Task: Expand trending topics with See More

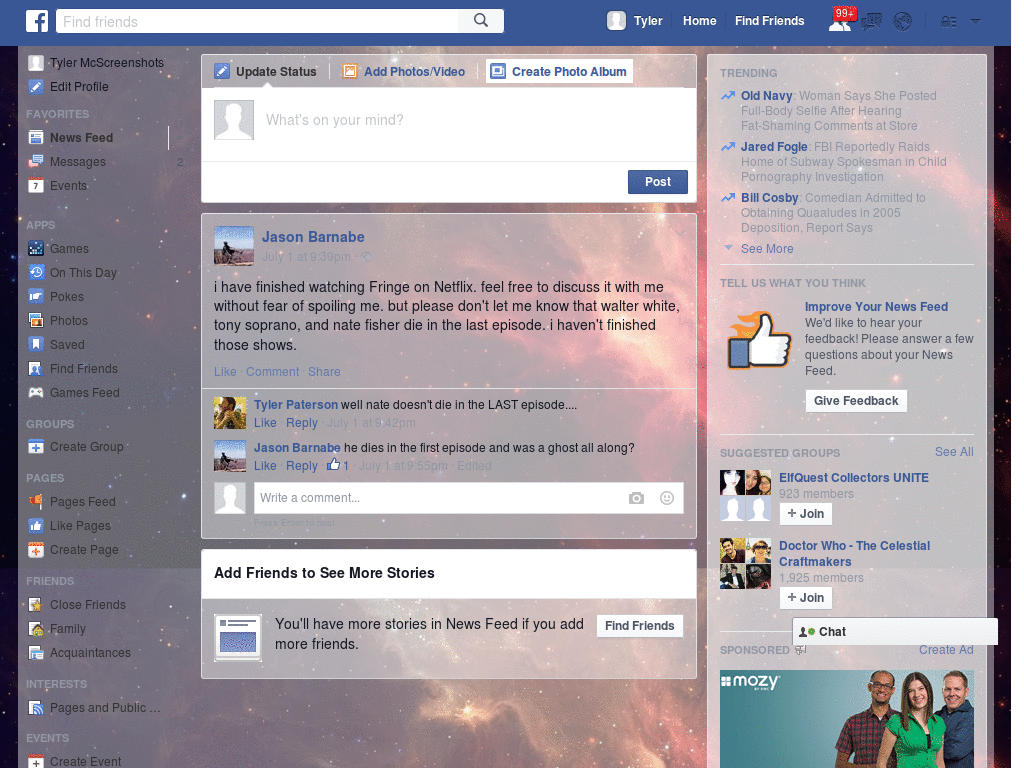Action: (x=767, y=249)
